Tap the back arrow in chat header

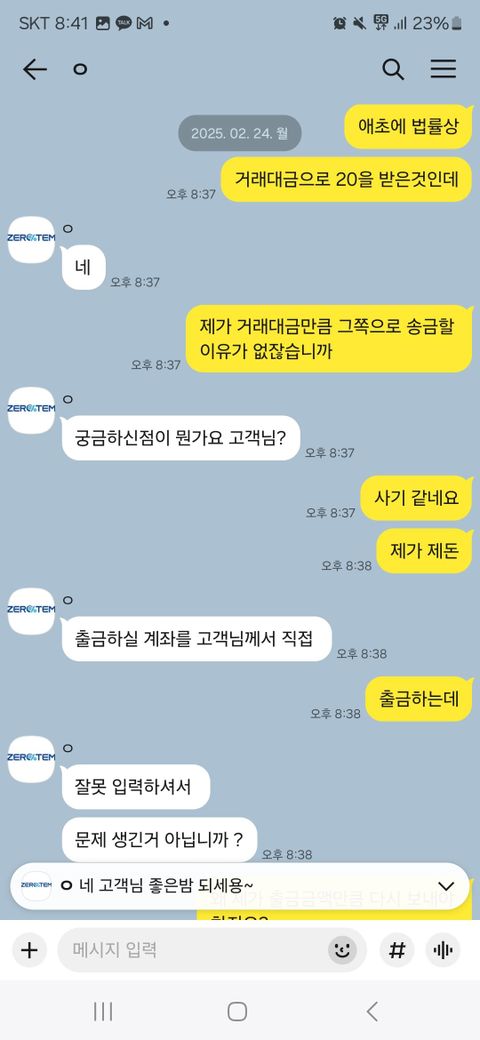coord(35,70)
